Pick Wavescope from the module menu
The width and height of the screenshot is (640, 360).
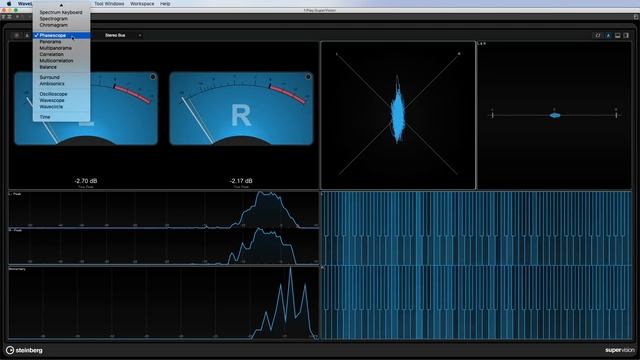[x=61, y=100]
